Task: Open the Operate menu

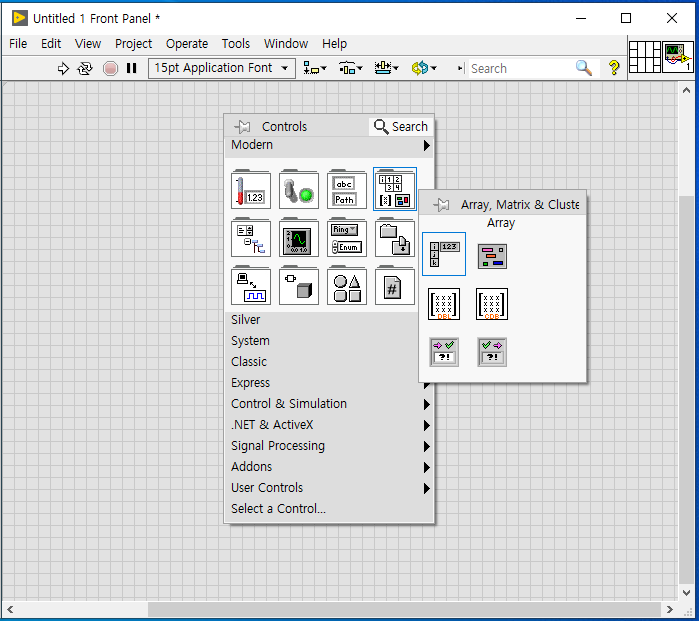Action: [x=187, y=44]
